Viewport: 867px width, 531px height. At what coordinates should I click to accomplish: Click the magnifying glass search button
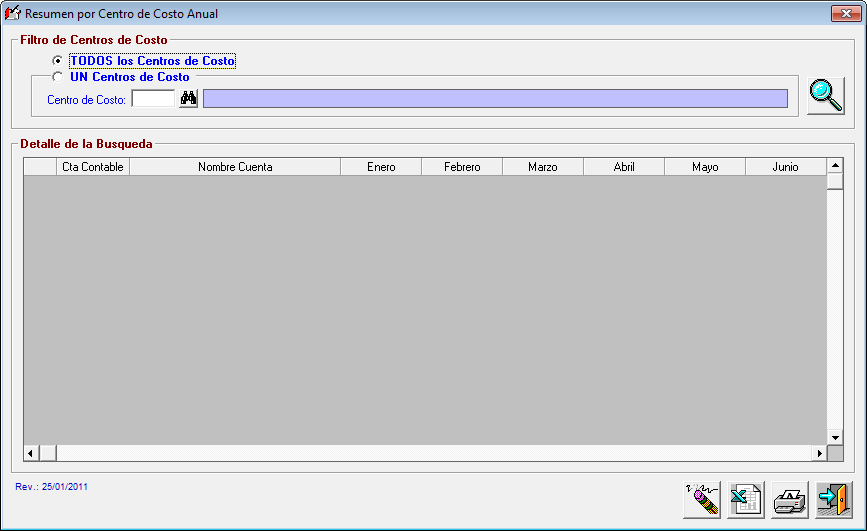826,96
